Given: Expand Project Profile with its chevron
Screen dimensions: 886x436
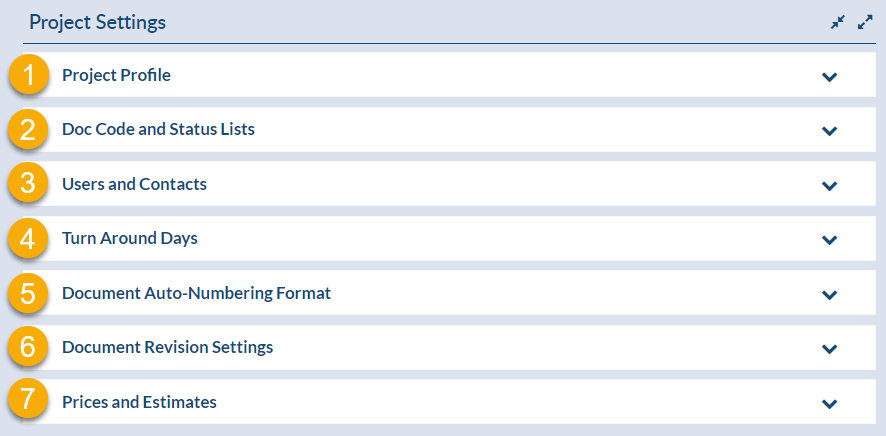Looking at the screenshot, I should (829, 77).
